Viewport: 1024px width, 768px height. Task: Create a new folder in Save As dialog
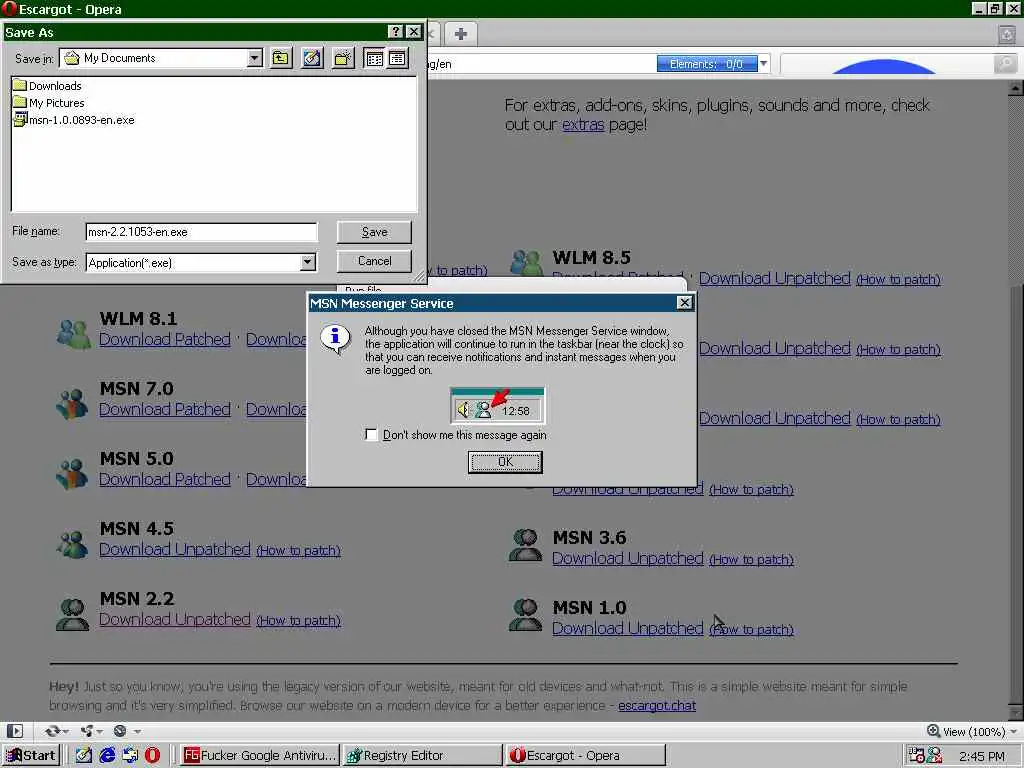(343, 58)
